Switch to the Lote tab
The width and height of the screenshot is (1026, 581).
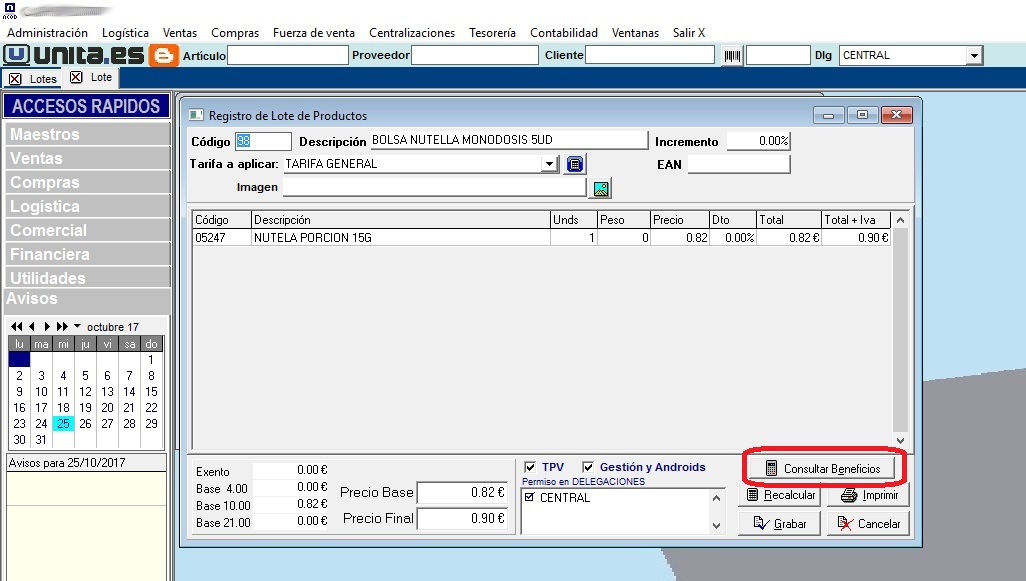101,77
